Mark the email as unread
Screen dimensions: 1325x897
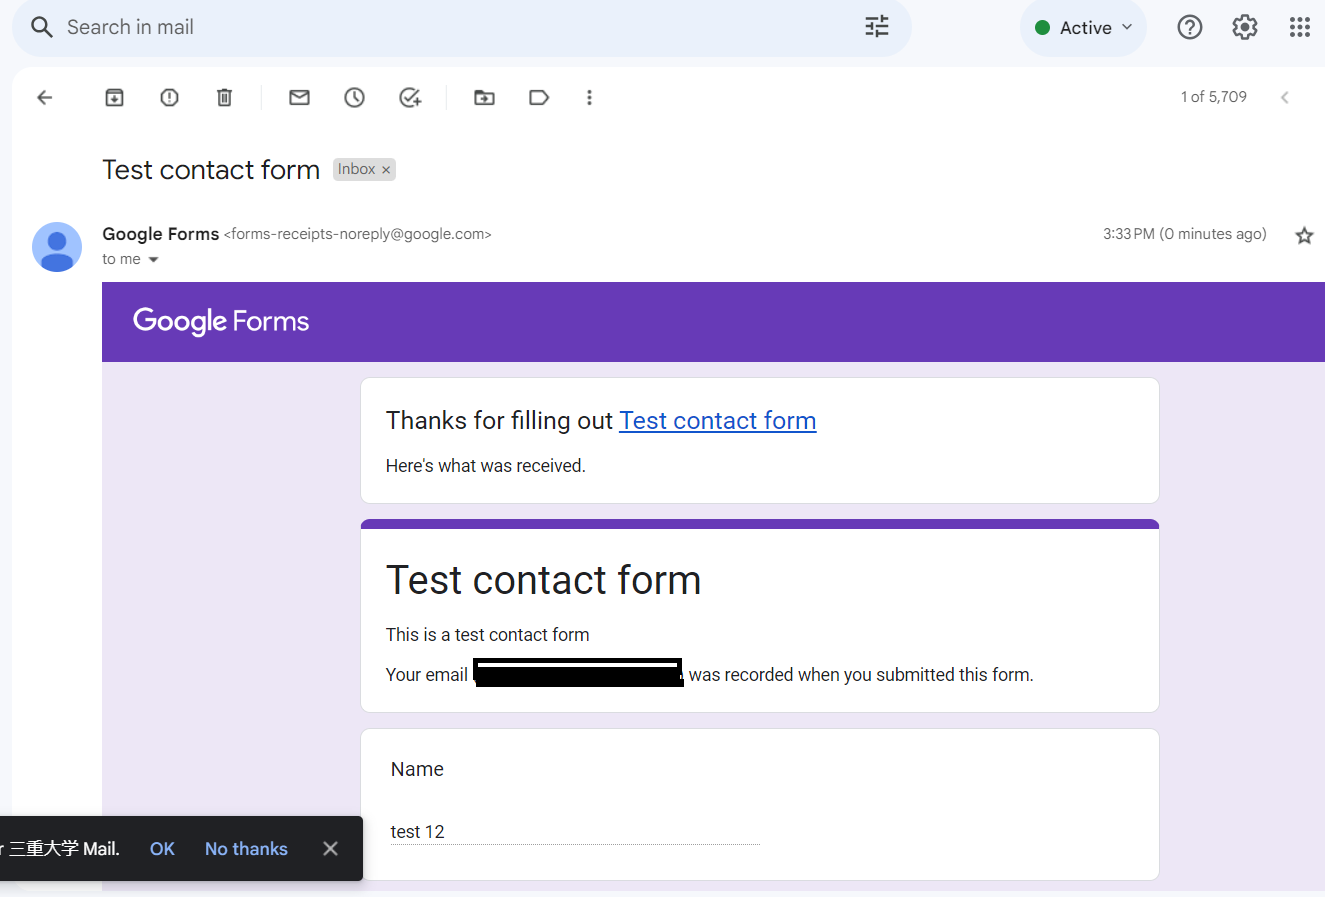pyautogui.click(x=299, y=97)
